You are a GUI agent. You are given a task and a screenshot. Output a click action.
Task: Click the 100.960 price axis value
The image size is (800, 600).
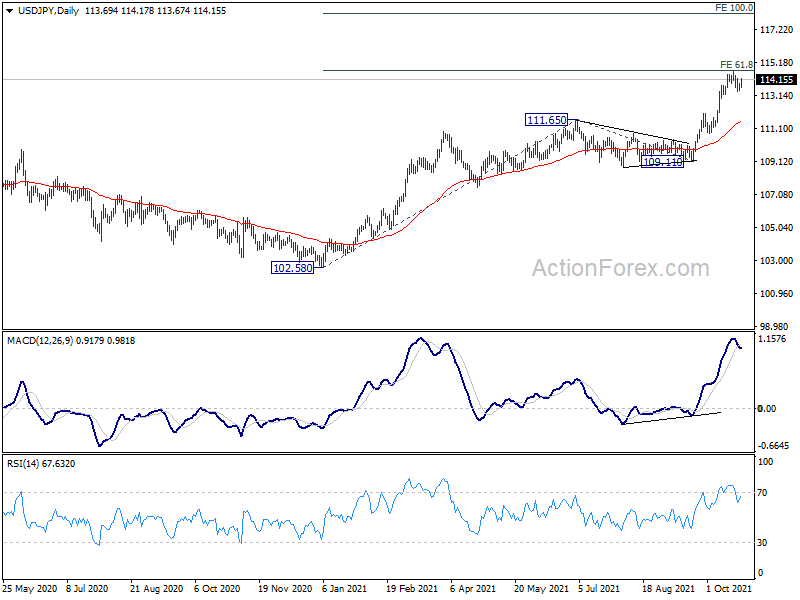(x=777, y=294)
